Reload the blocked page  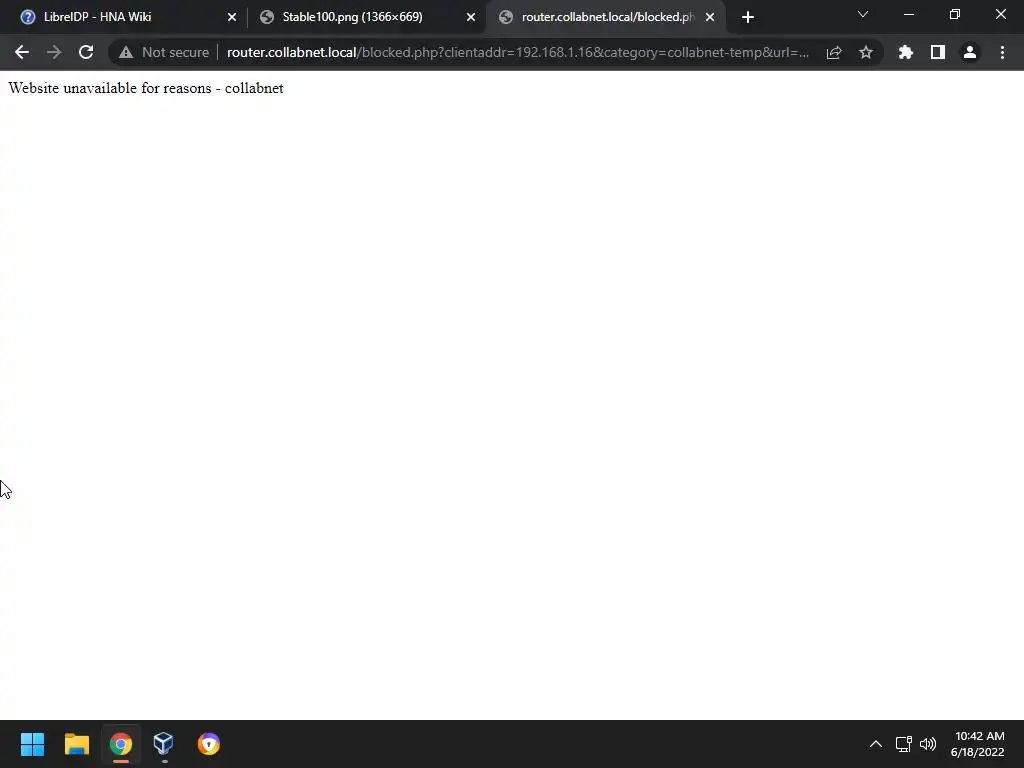point(86,52)
